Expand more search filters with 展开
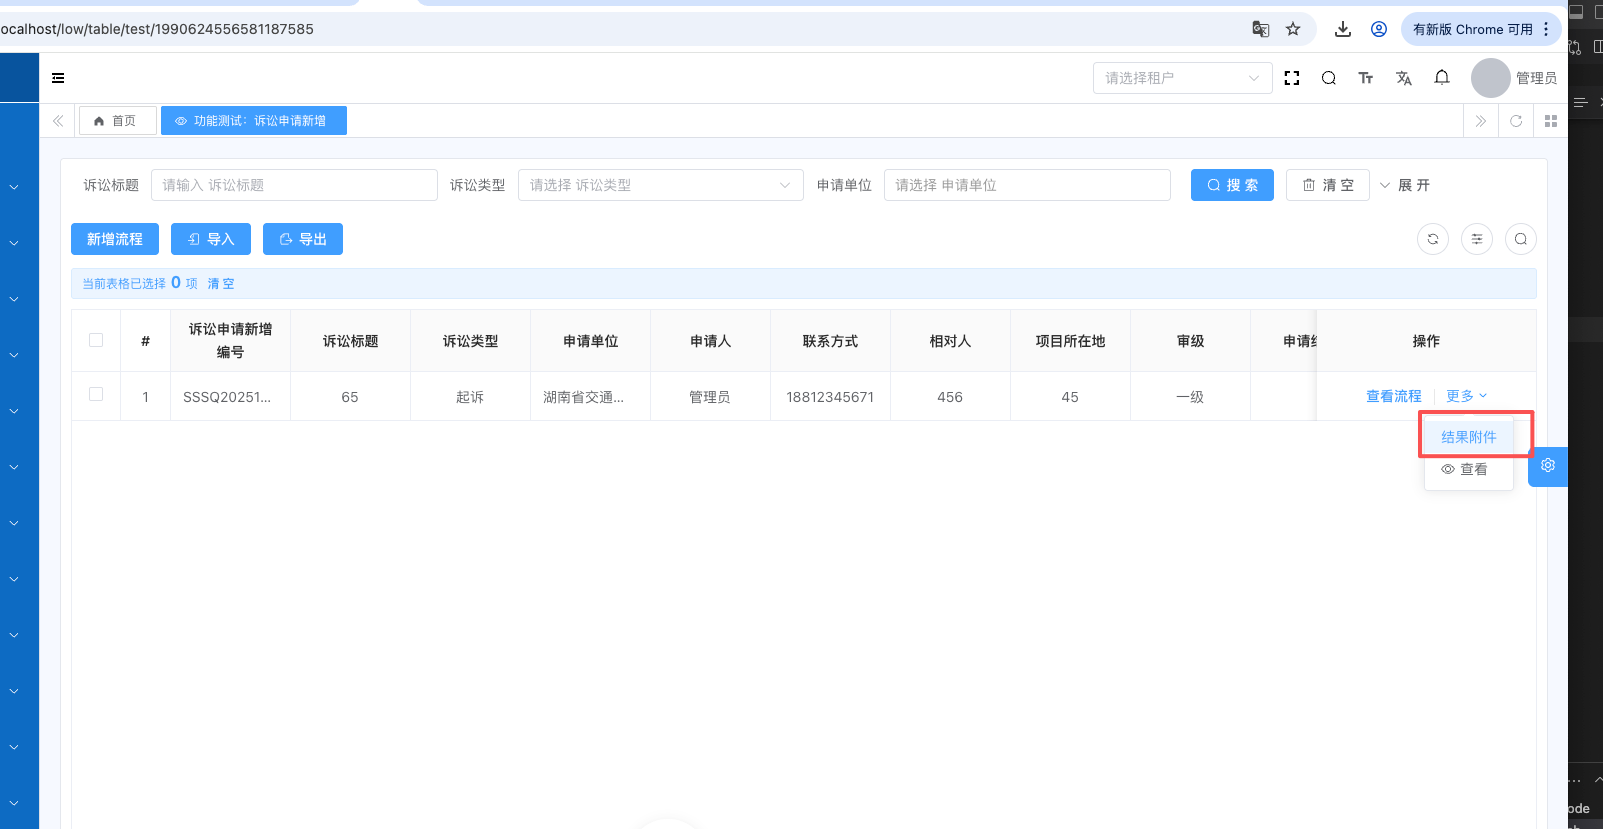1603x829 pixels. (1405, 185)
